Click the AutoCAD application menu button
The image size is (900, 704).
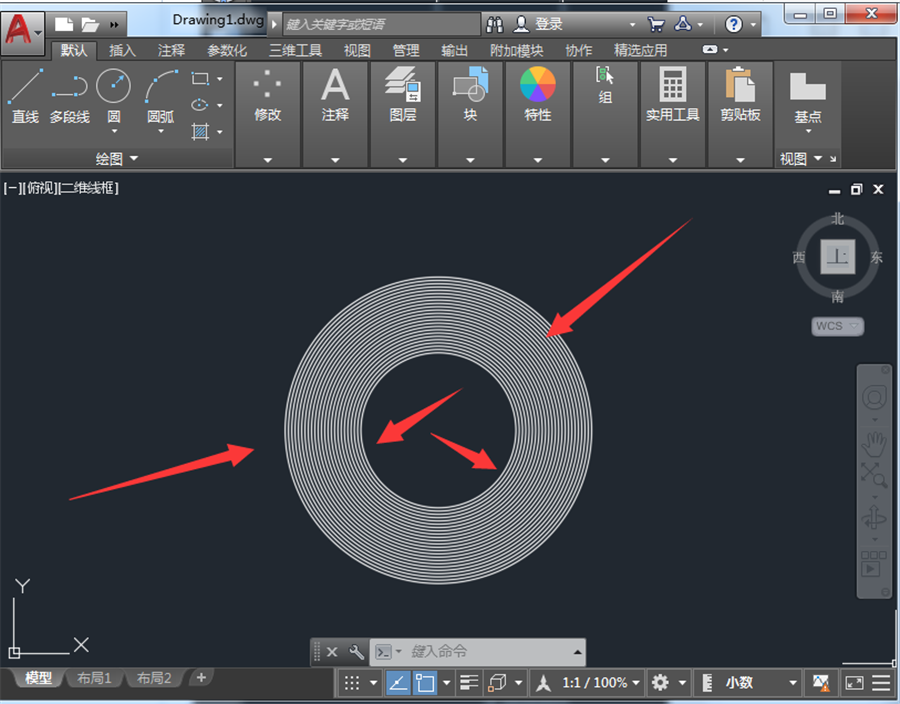click(21, 32)
